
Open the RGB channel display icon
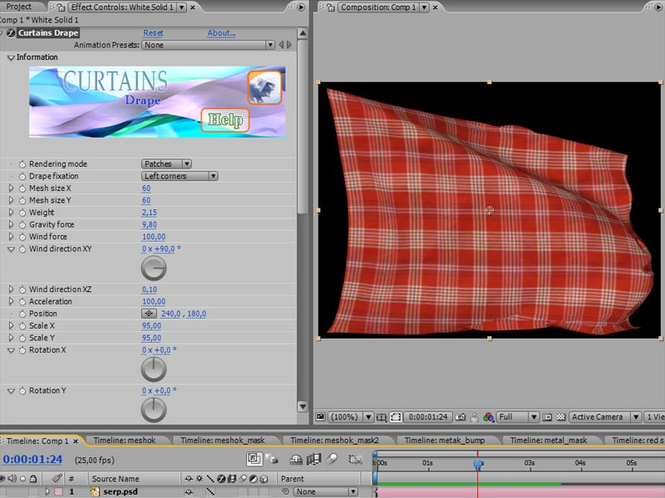click(x=488, y=417)
